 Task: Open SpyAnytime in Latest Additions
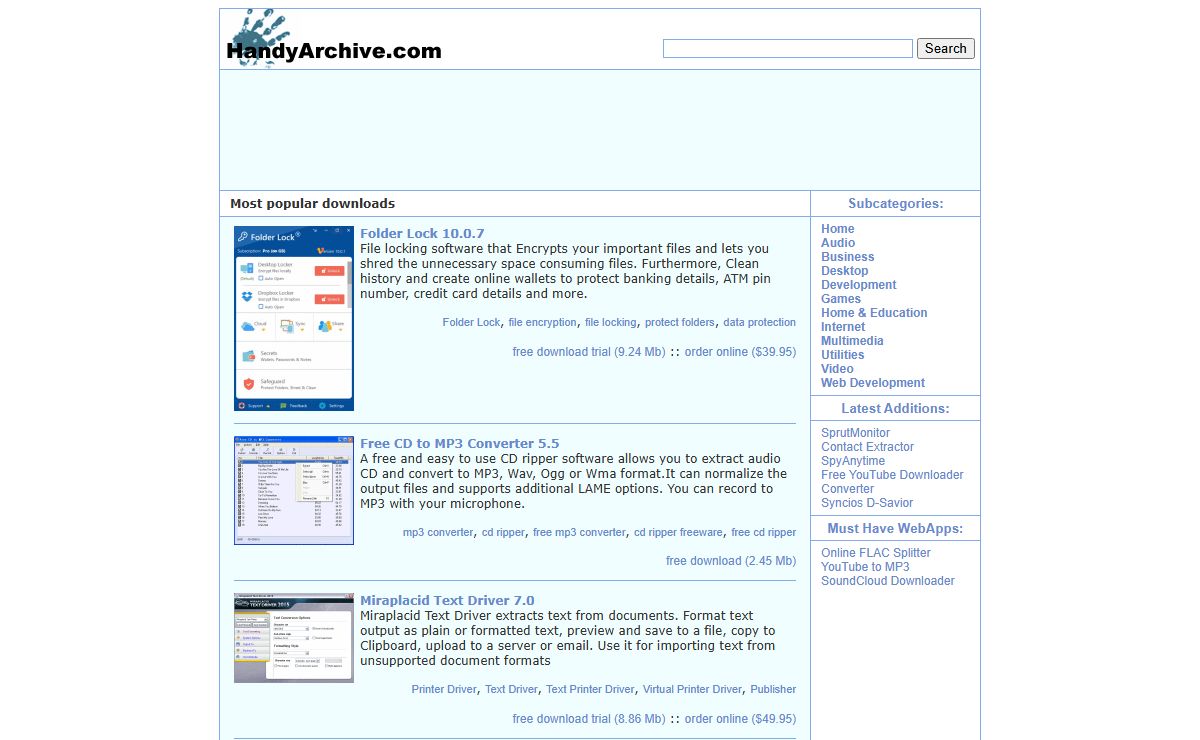pos(853,461)
